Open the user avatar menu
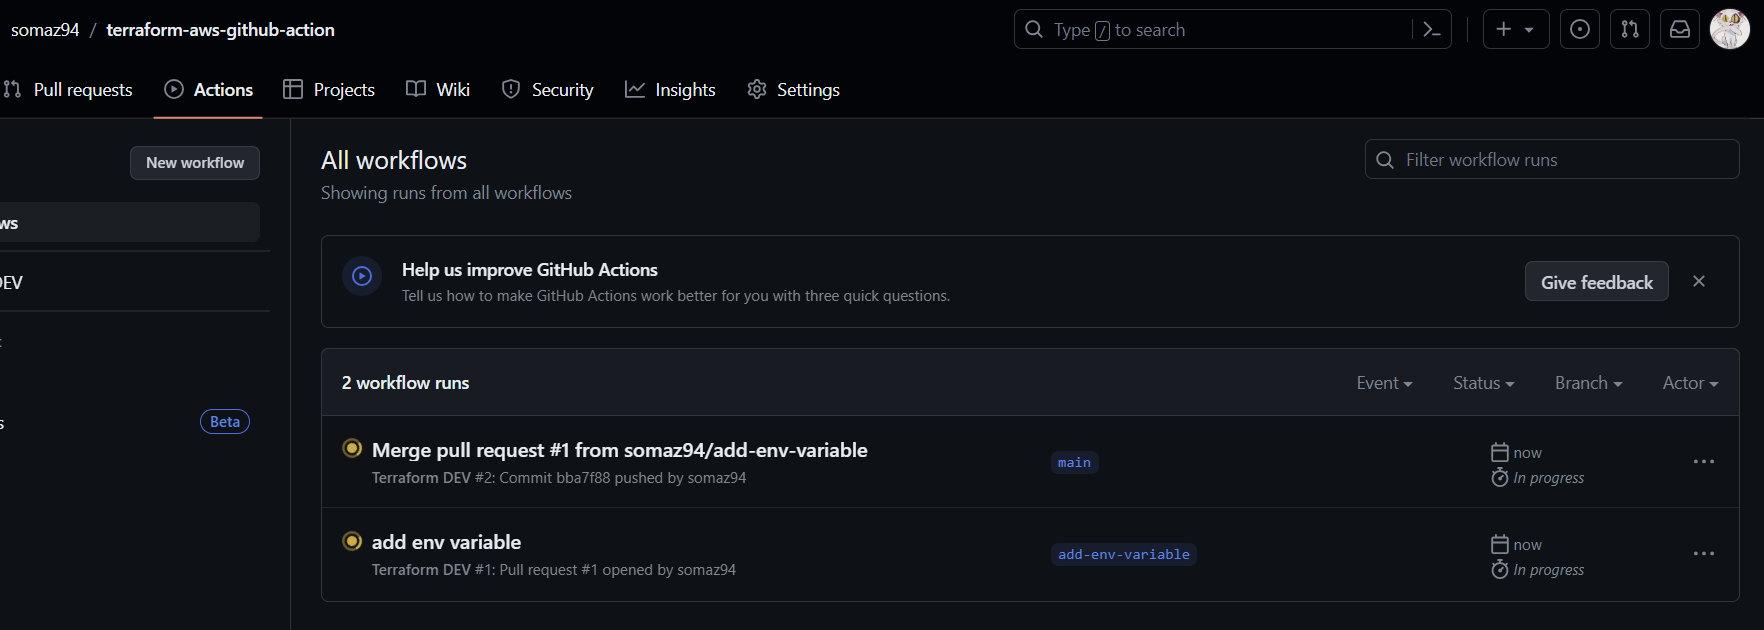The image size is (1764, 630). point(1730,30)
